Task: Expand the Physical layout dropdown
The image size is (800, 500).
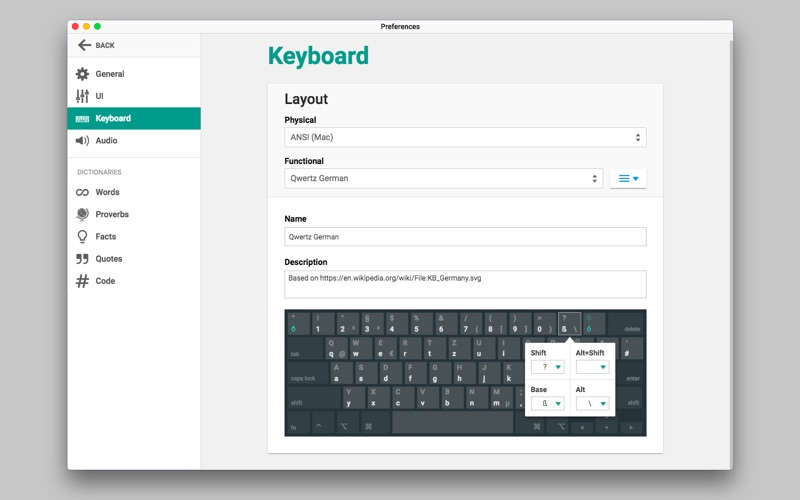Action: 465,137
